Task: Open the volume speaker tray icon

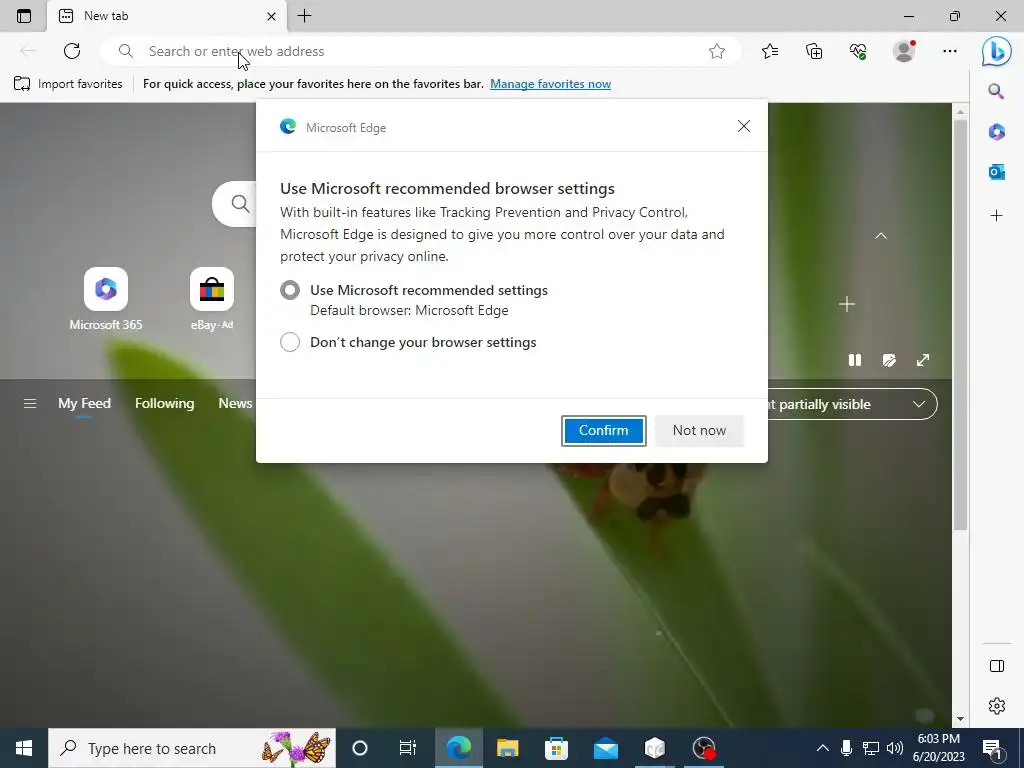Action: pyautogui.click(x=895, y=748)
